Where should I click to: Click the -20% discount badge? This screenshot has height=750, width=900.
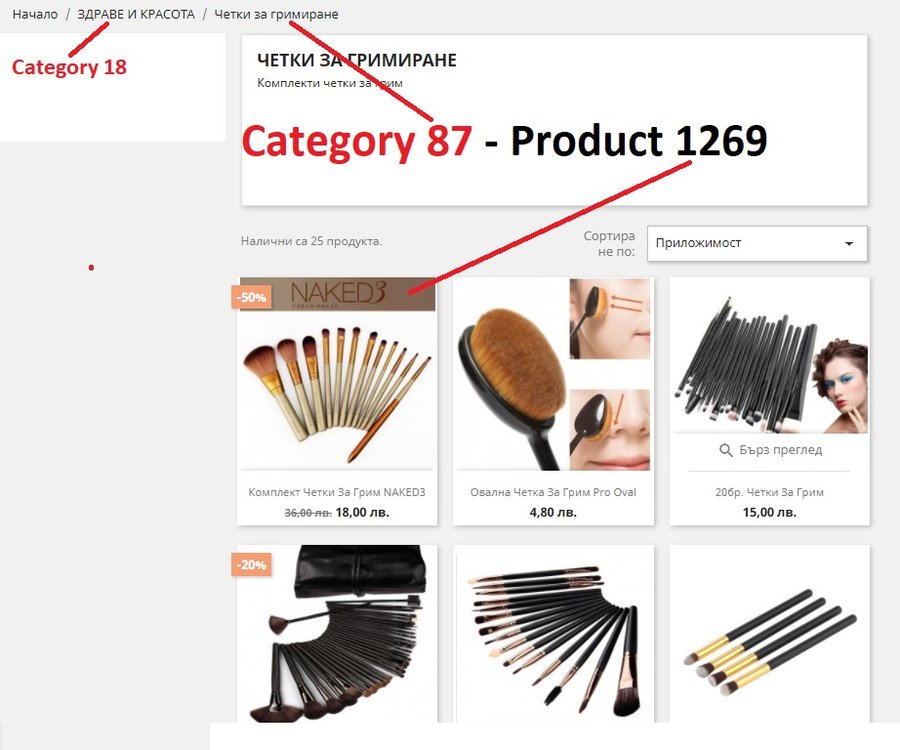click(251, 565)
